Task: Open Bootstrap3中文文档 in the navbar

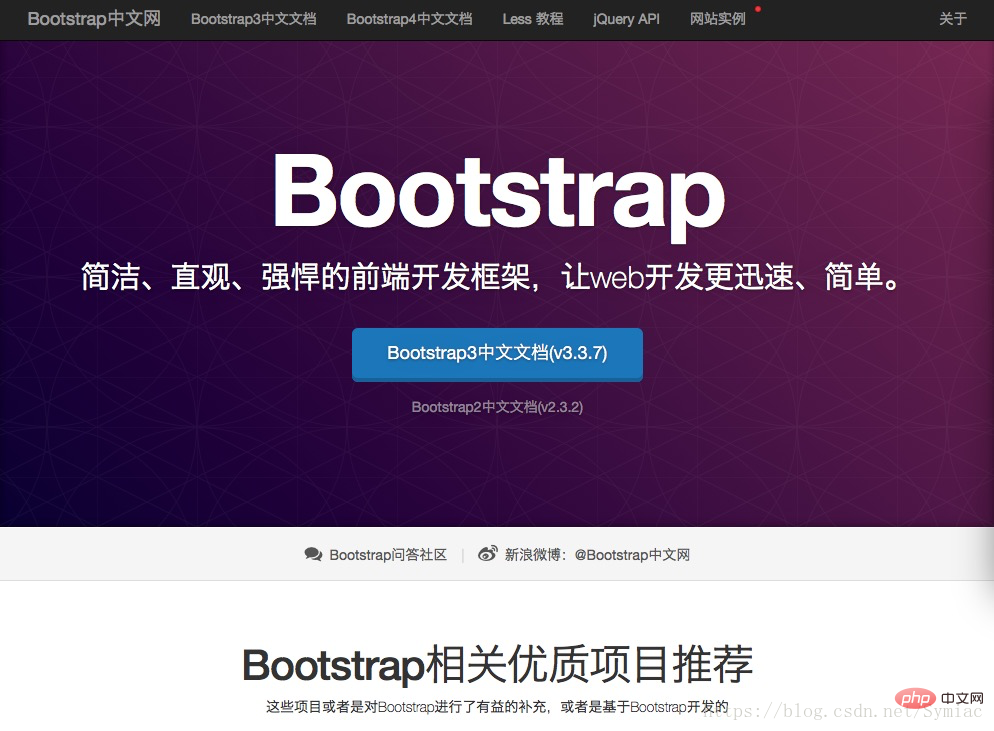Action: [253, 19]
